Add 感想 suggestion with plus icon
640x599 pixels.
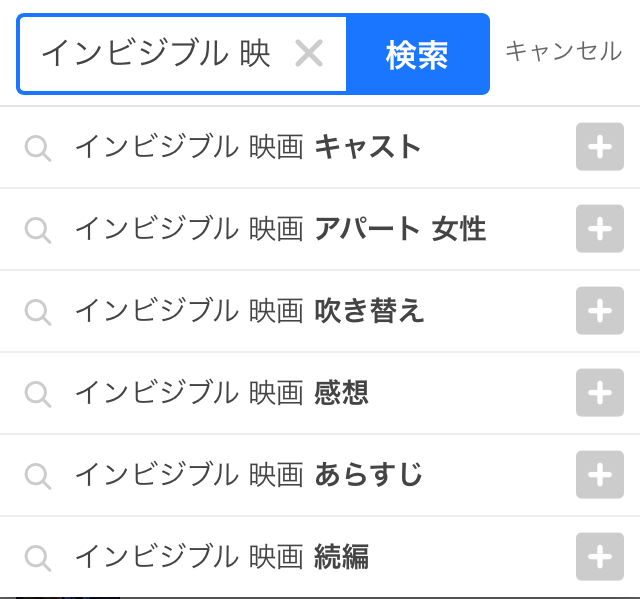[599, 393]
